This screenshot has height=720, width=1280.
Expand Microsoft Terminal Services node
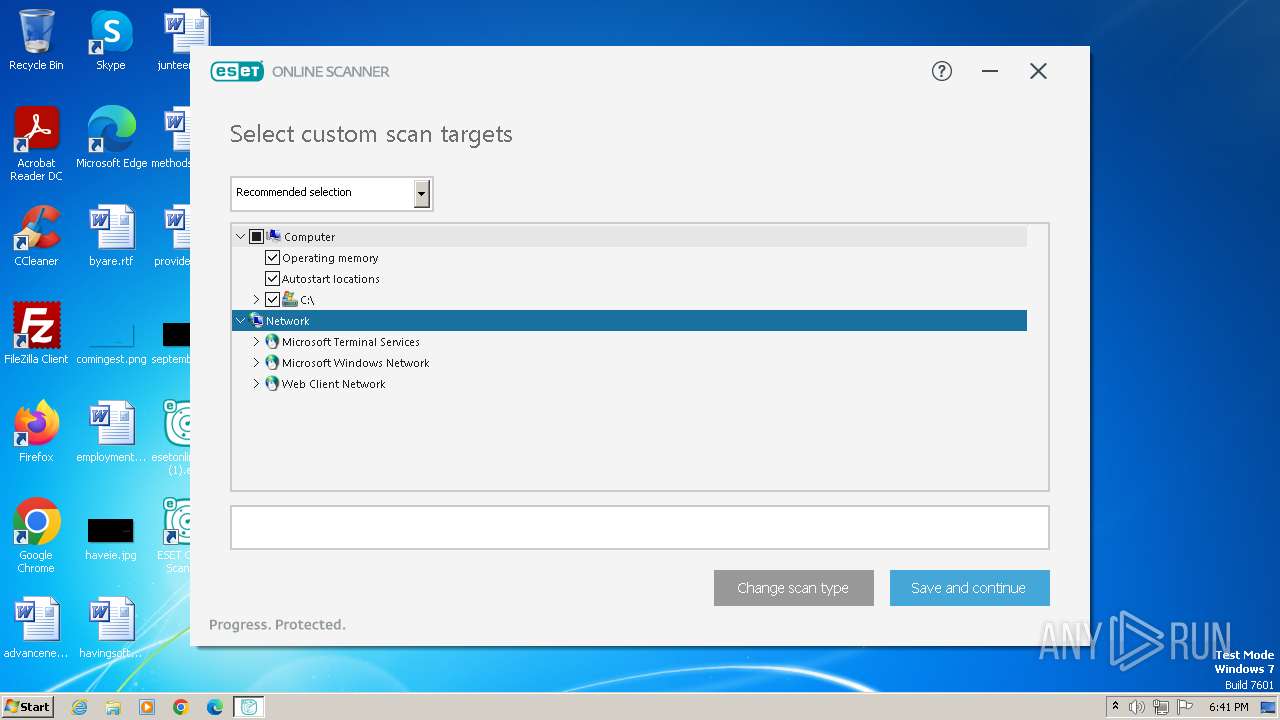tap(256, 342)
